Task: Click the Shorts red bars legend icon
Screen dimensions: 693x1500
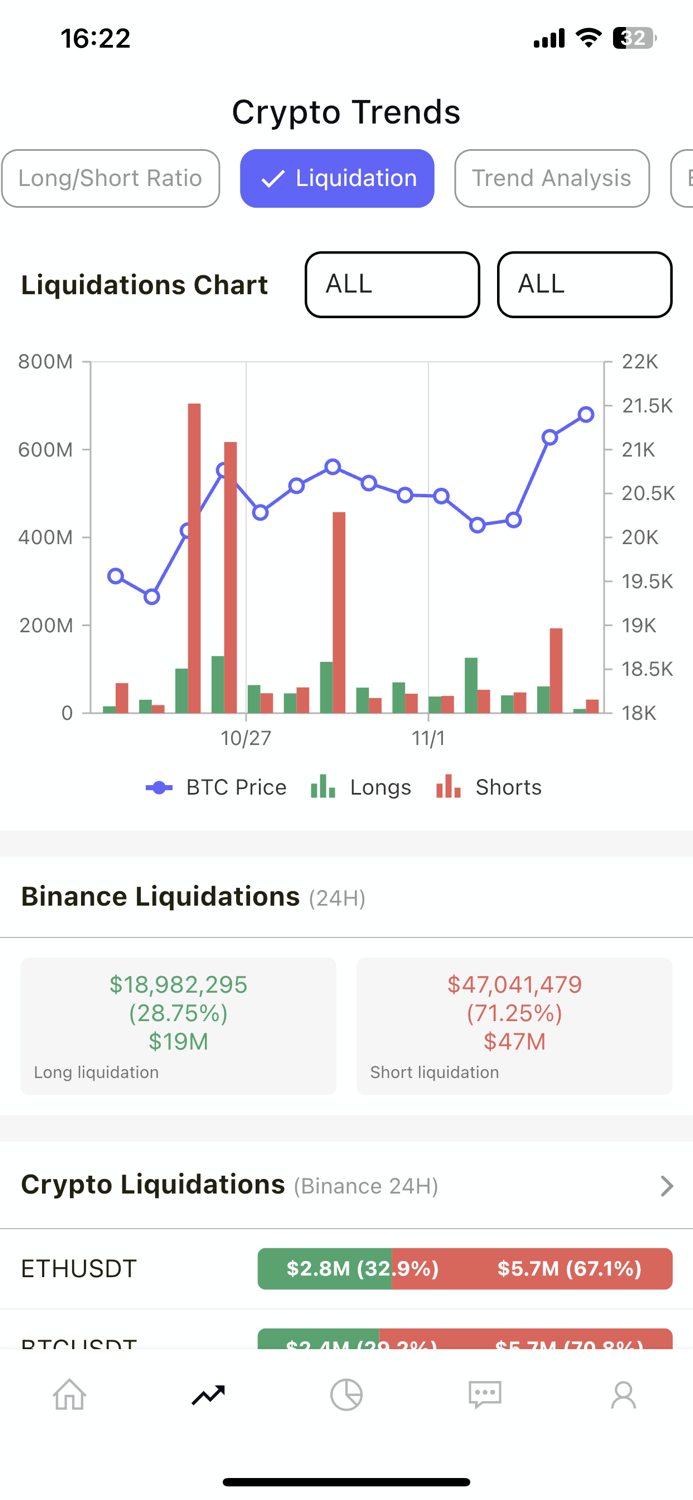Action: click(x=446, y=787)
